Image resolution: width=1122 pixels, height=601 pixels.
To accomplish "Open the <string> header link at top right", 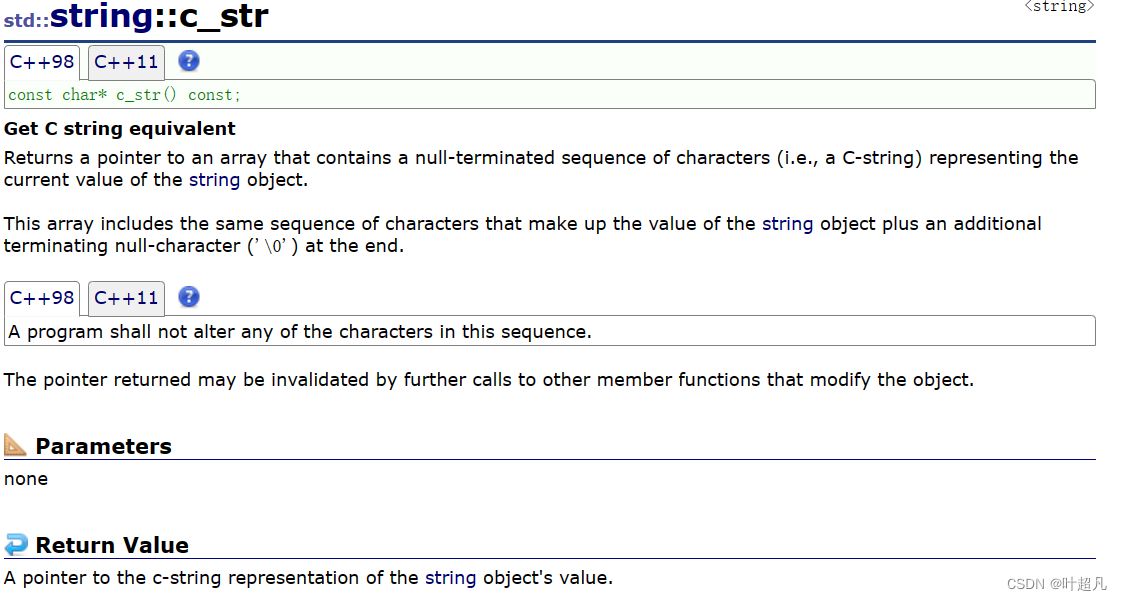I will (1059, 7).
